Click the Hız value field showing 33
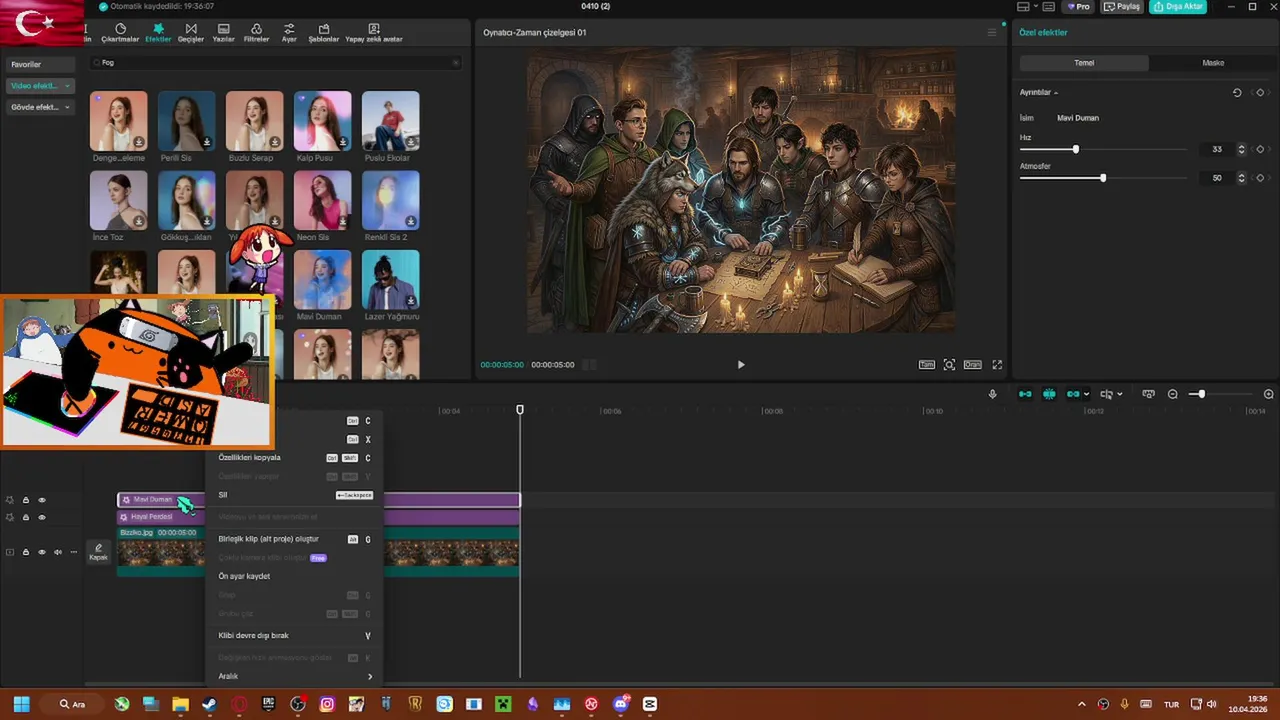 point(1216,149)
